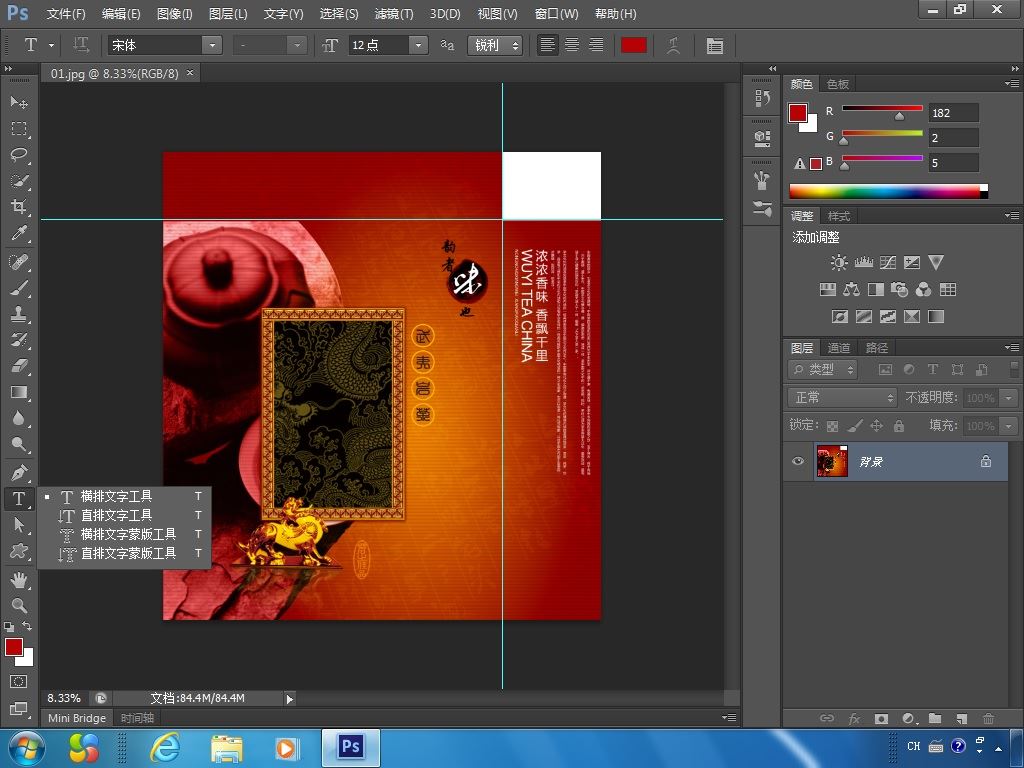Select the Blur tool
Screen dimensions: 1024x768
tap(19, 419)
